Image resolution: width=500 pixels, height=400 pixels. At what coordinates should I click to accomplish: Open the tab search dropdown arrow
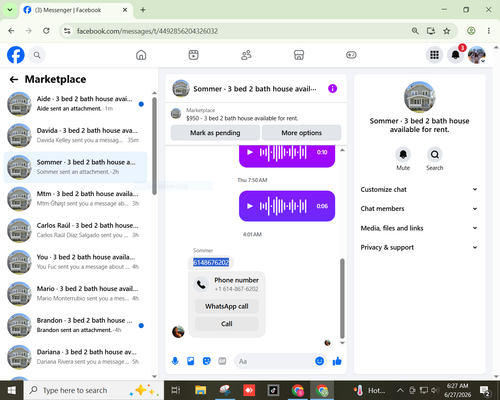10,10
